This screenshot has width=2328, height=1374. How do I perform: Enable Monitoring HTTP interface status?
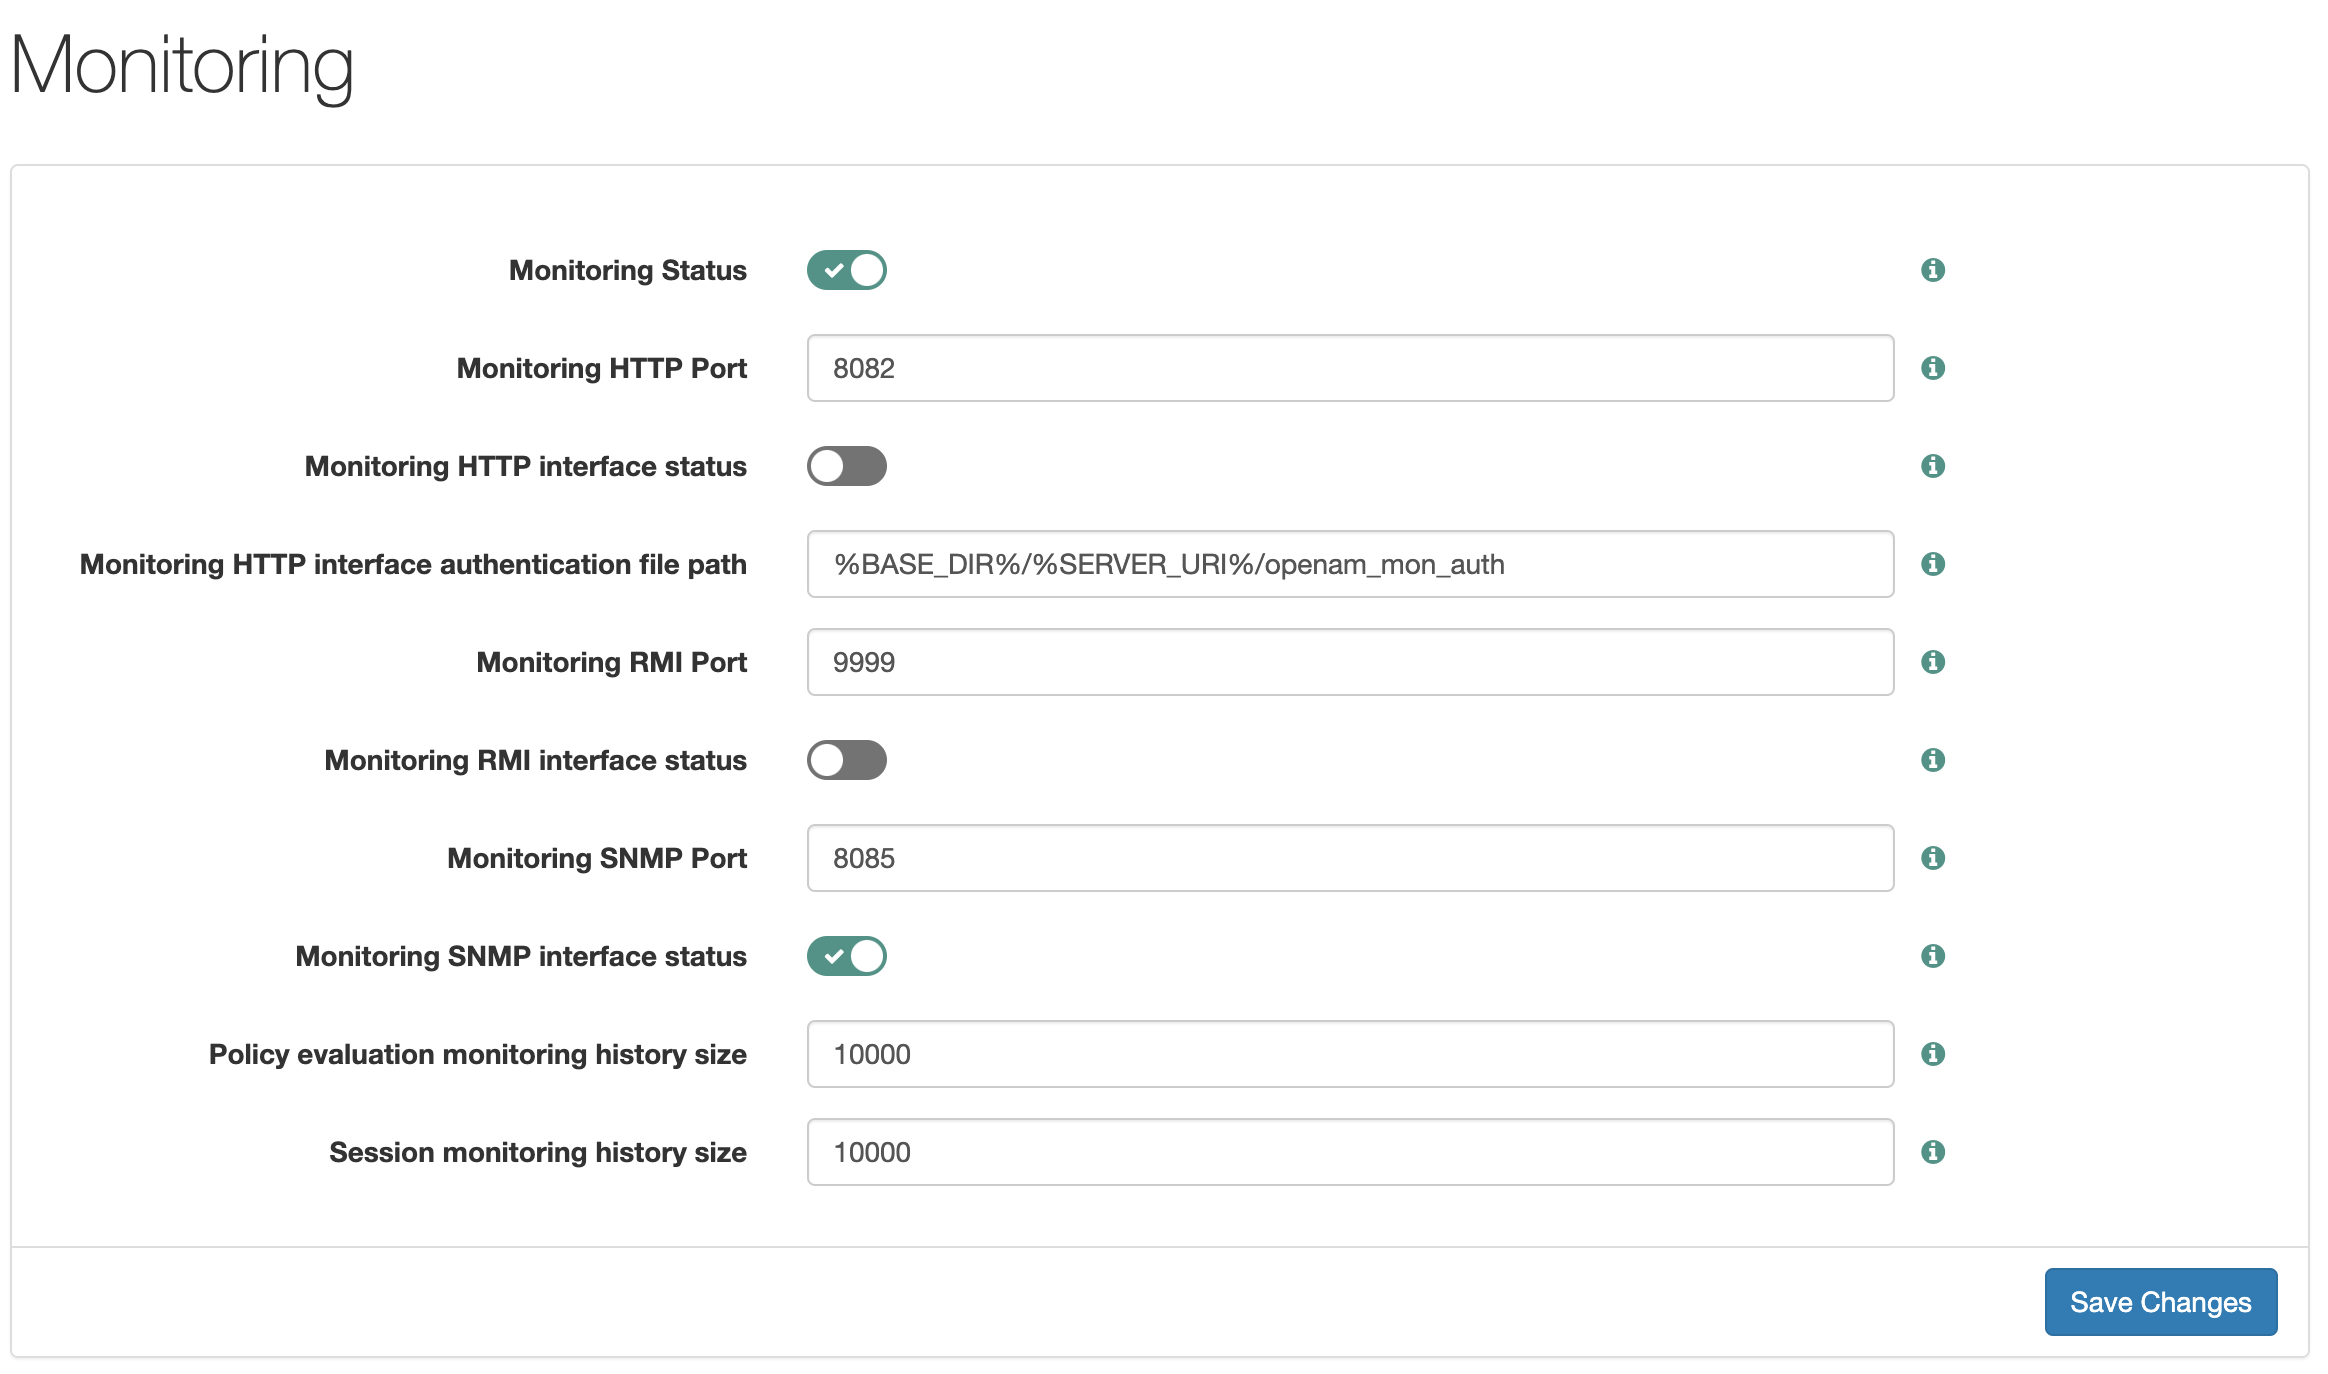tap(847, 466)
